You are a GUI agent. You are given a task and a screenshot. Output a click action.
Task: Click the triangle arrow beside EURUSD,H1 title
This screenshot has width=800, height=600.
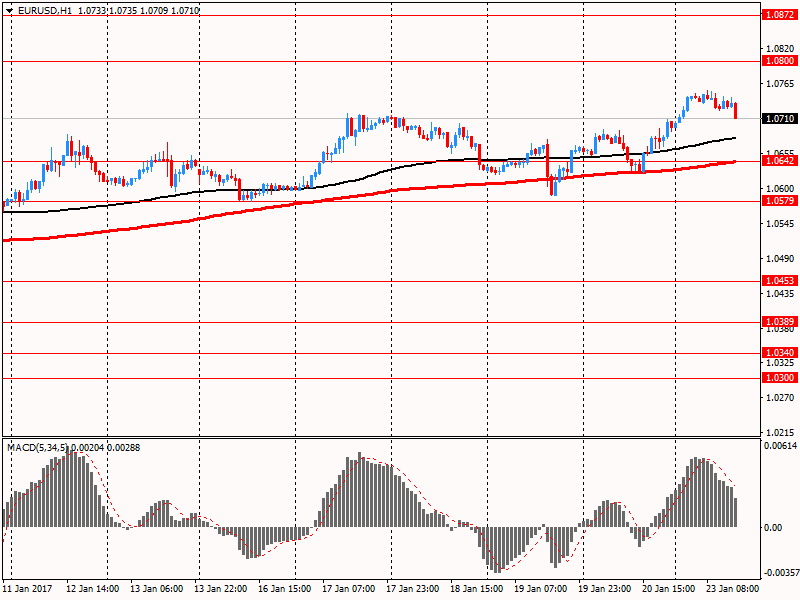coord(9,10)
